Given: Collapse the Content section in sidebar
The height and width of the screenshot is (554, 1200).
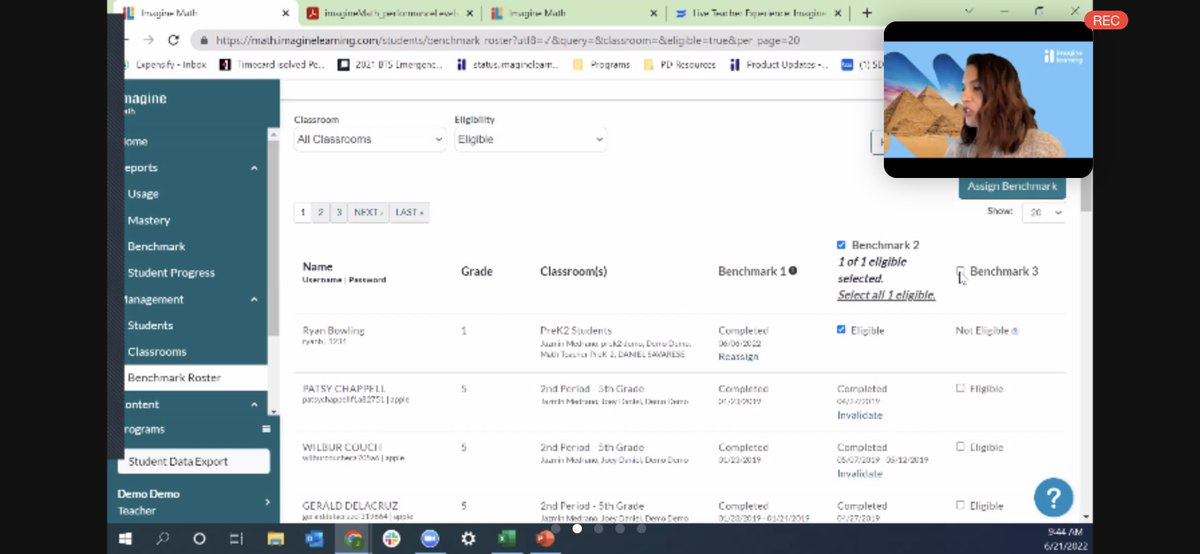Looking at the screenshot, I should [254, 405].
